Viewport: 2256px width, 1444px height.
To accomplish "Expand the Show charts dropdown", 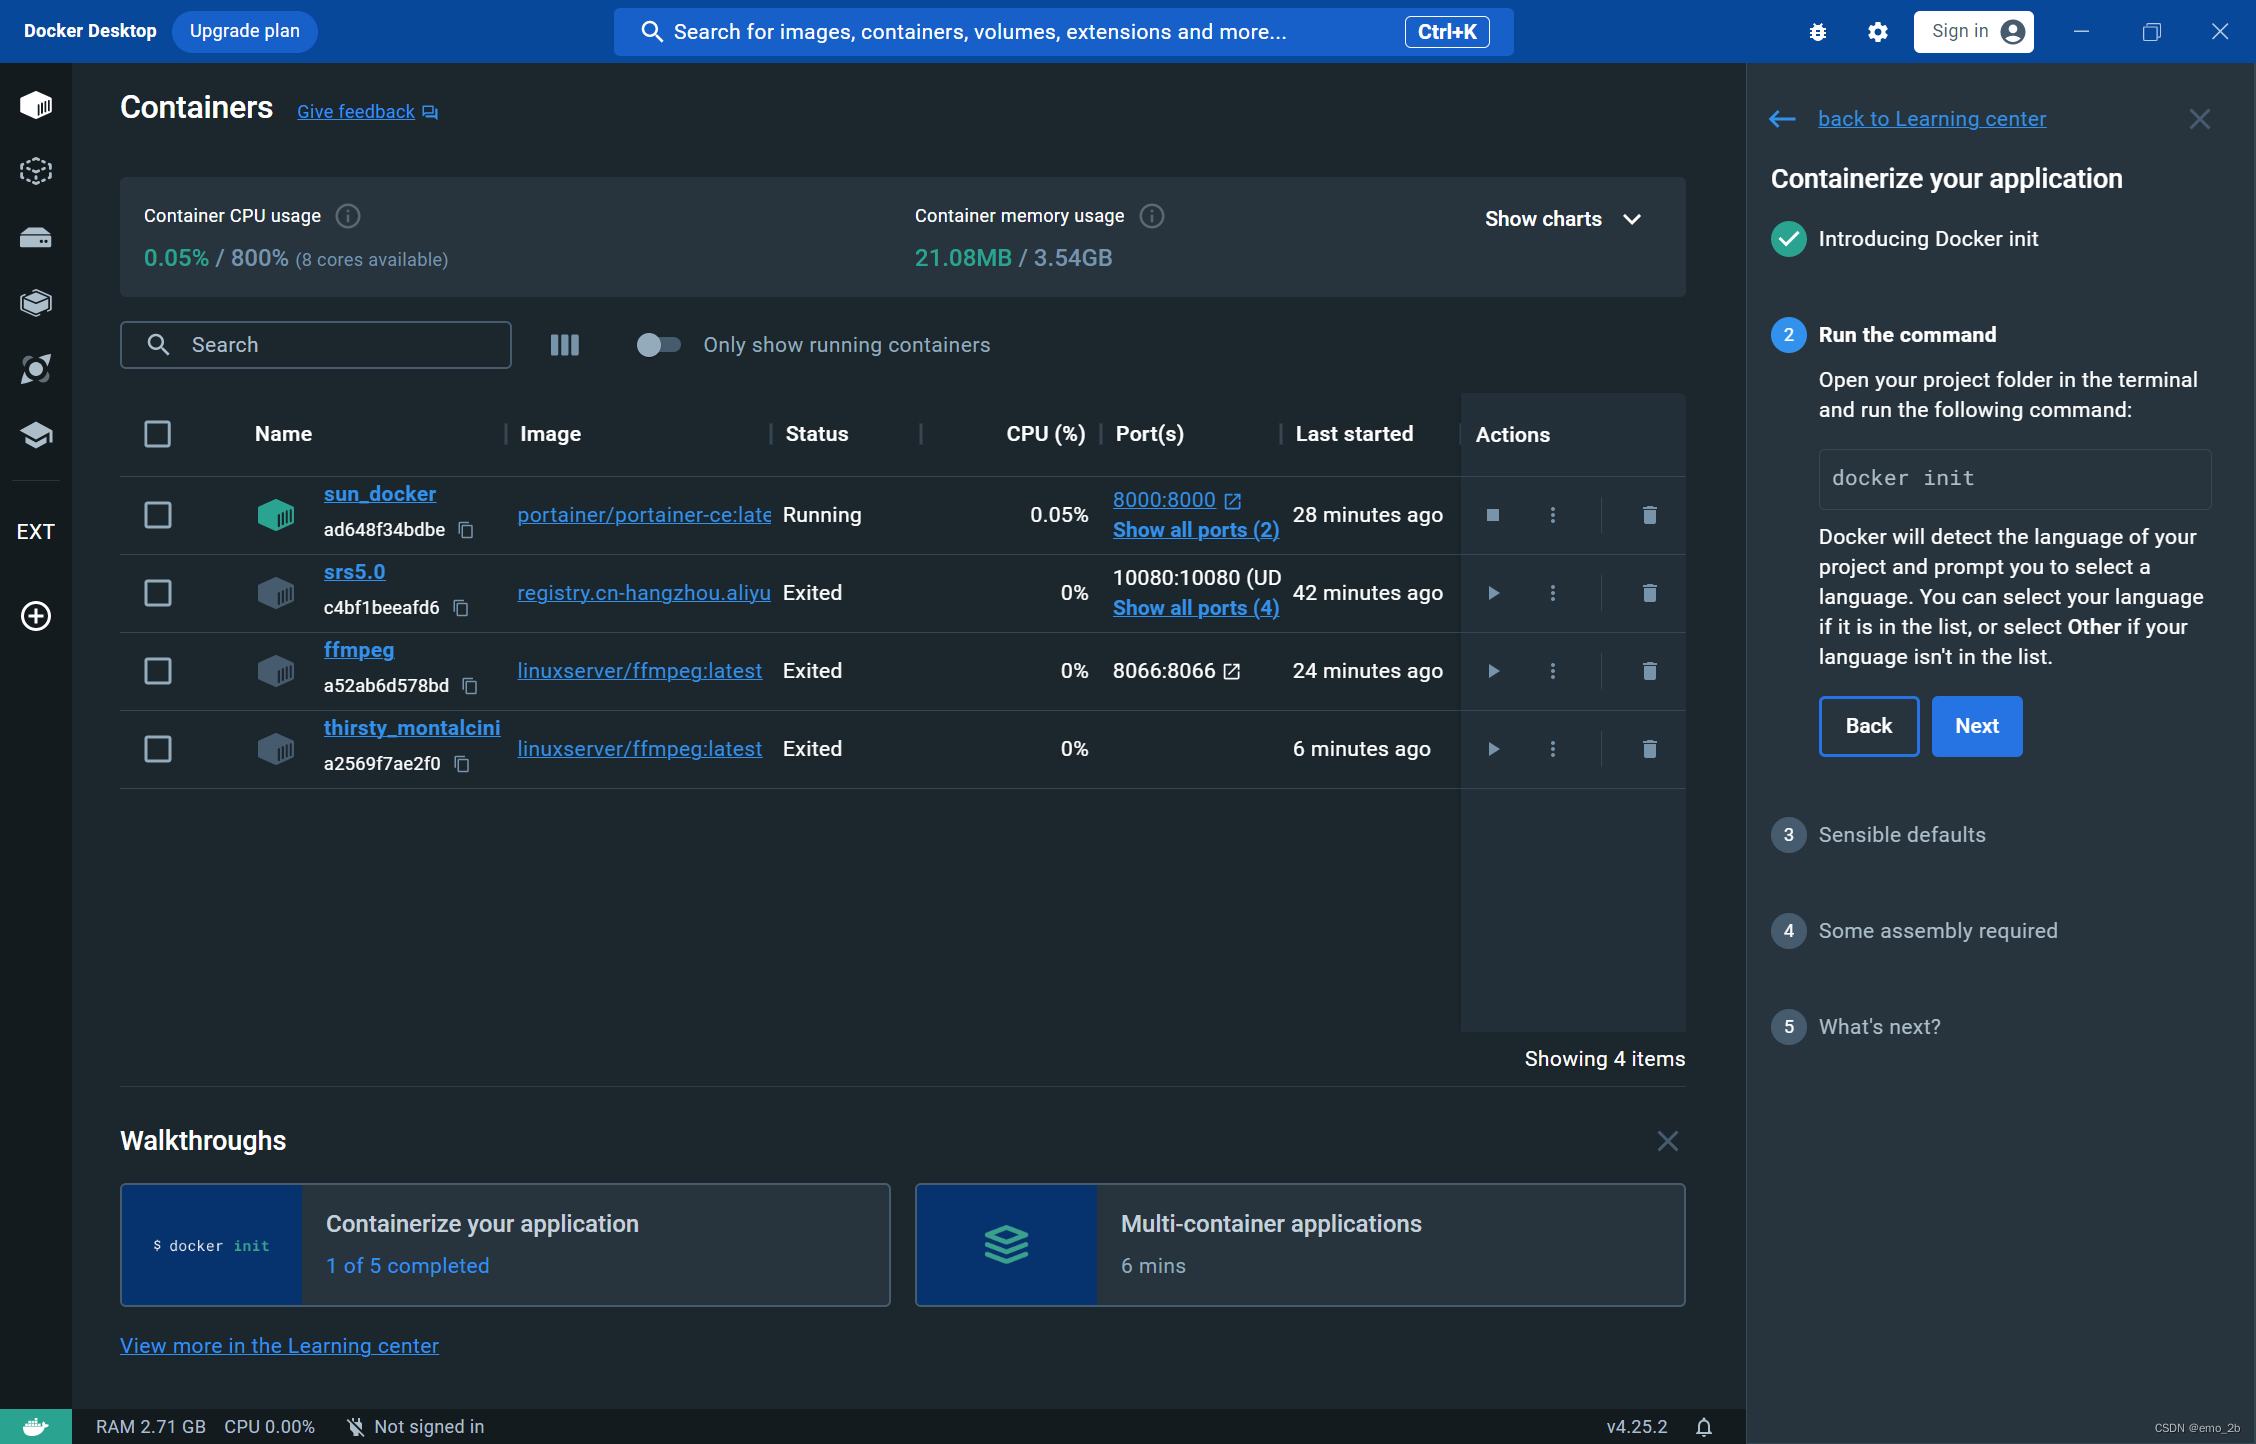I will (x=1562, y=218).
